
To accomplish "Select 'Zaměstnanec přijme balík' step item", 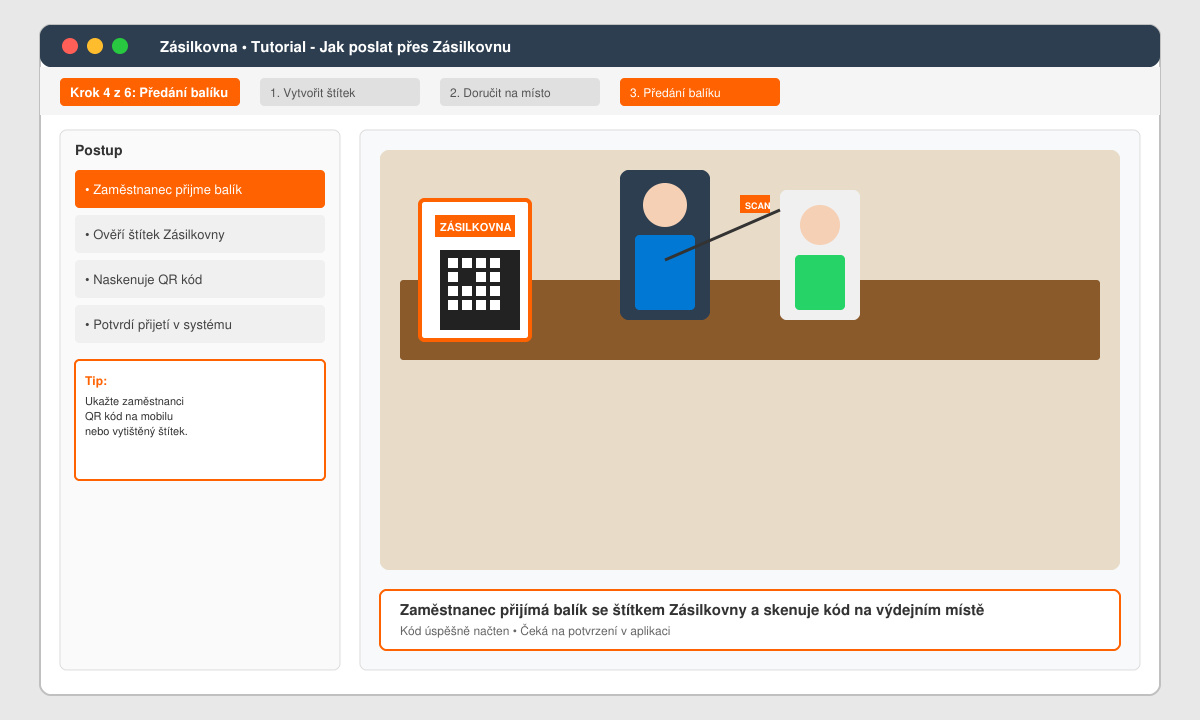I will pos(200,189).
